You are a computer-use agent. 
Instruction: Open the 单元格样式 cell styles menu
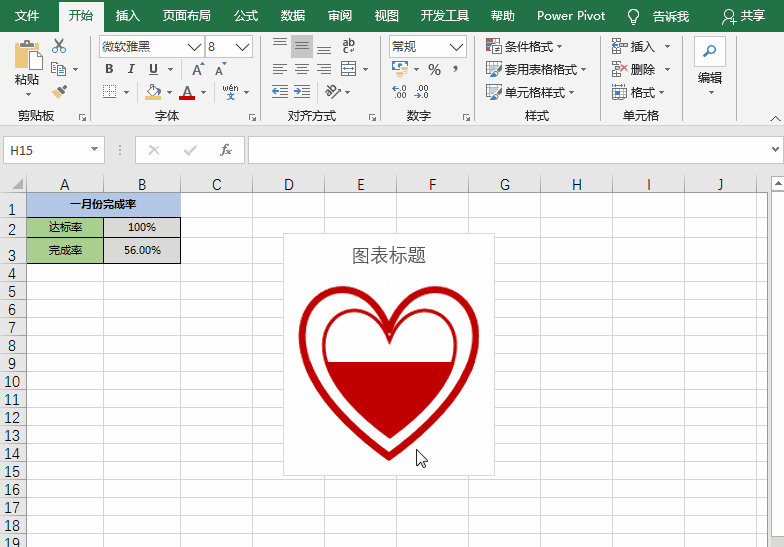[x=530, y=92]
